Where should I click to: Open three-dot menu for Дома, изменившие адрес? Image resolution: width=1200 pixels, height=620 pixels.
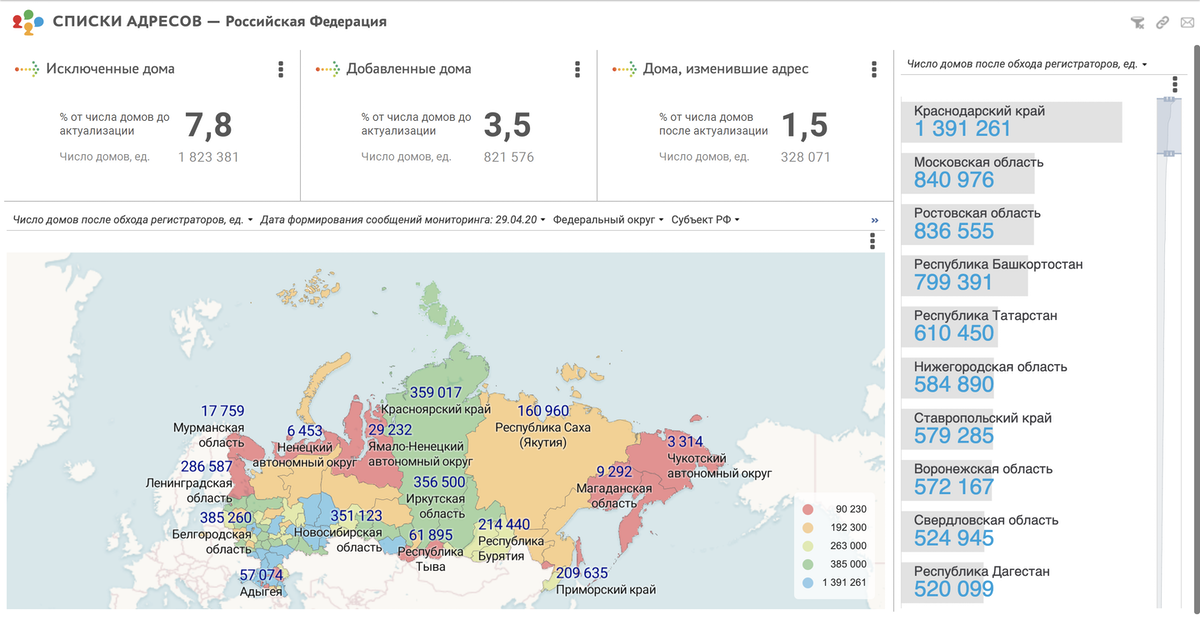(875, 69)
